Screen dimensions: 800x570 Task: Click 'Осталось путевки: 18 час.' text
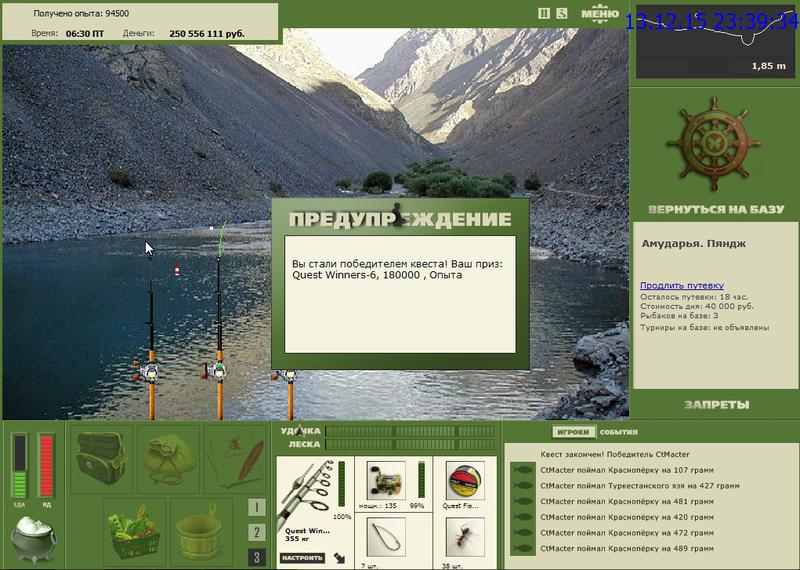click(x=694, y=297)
